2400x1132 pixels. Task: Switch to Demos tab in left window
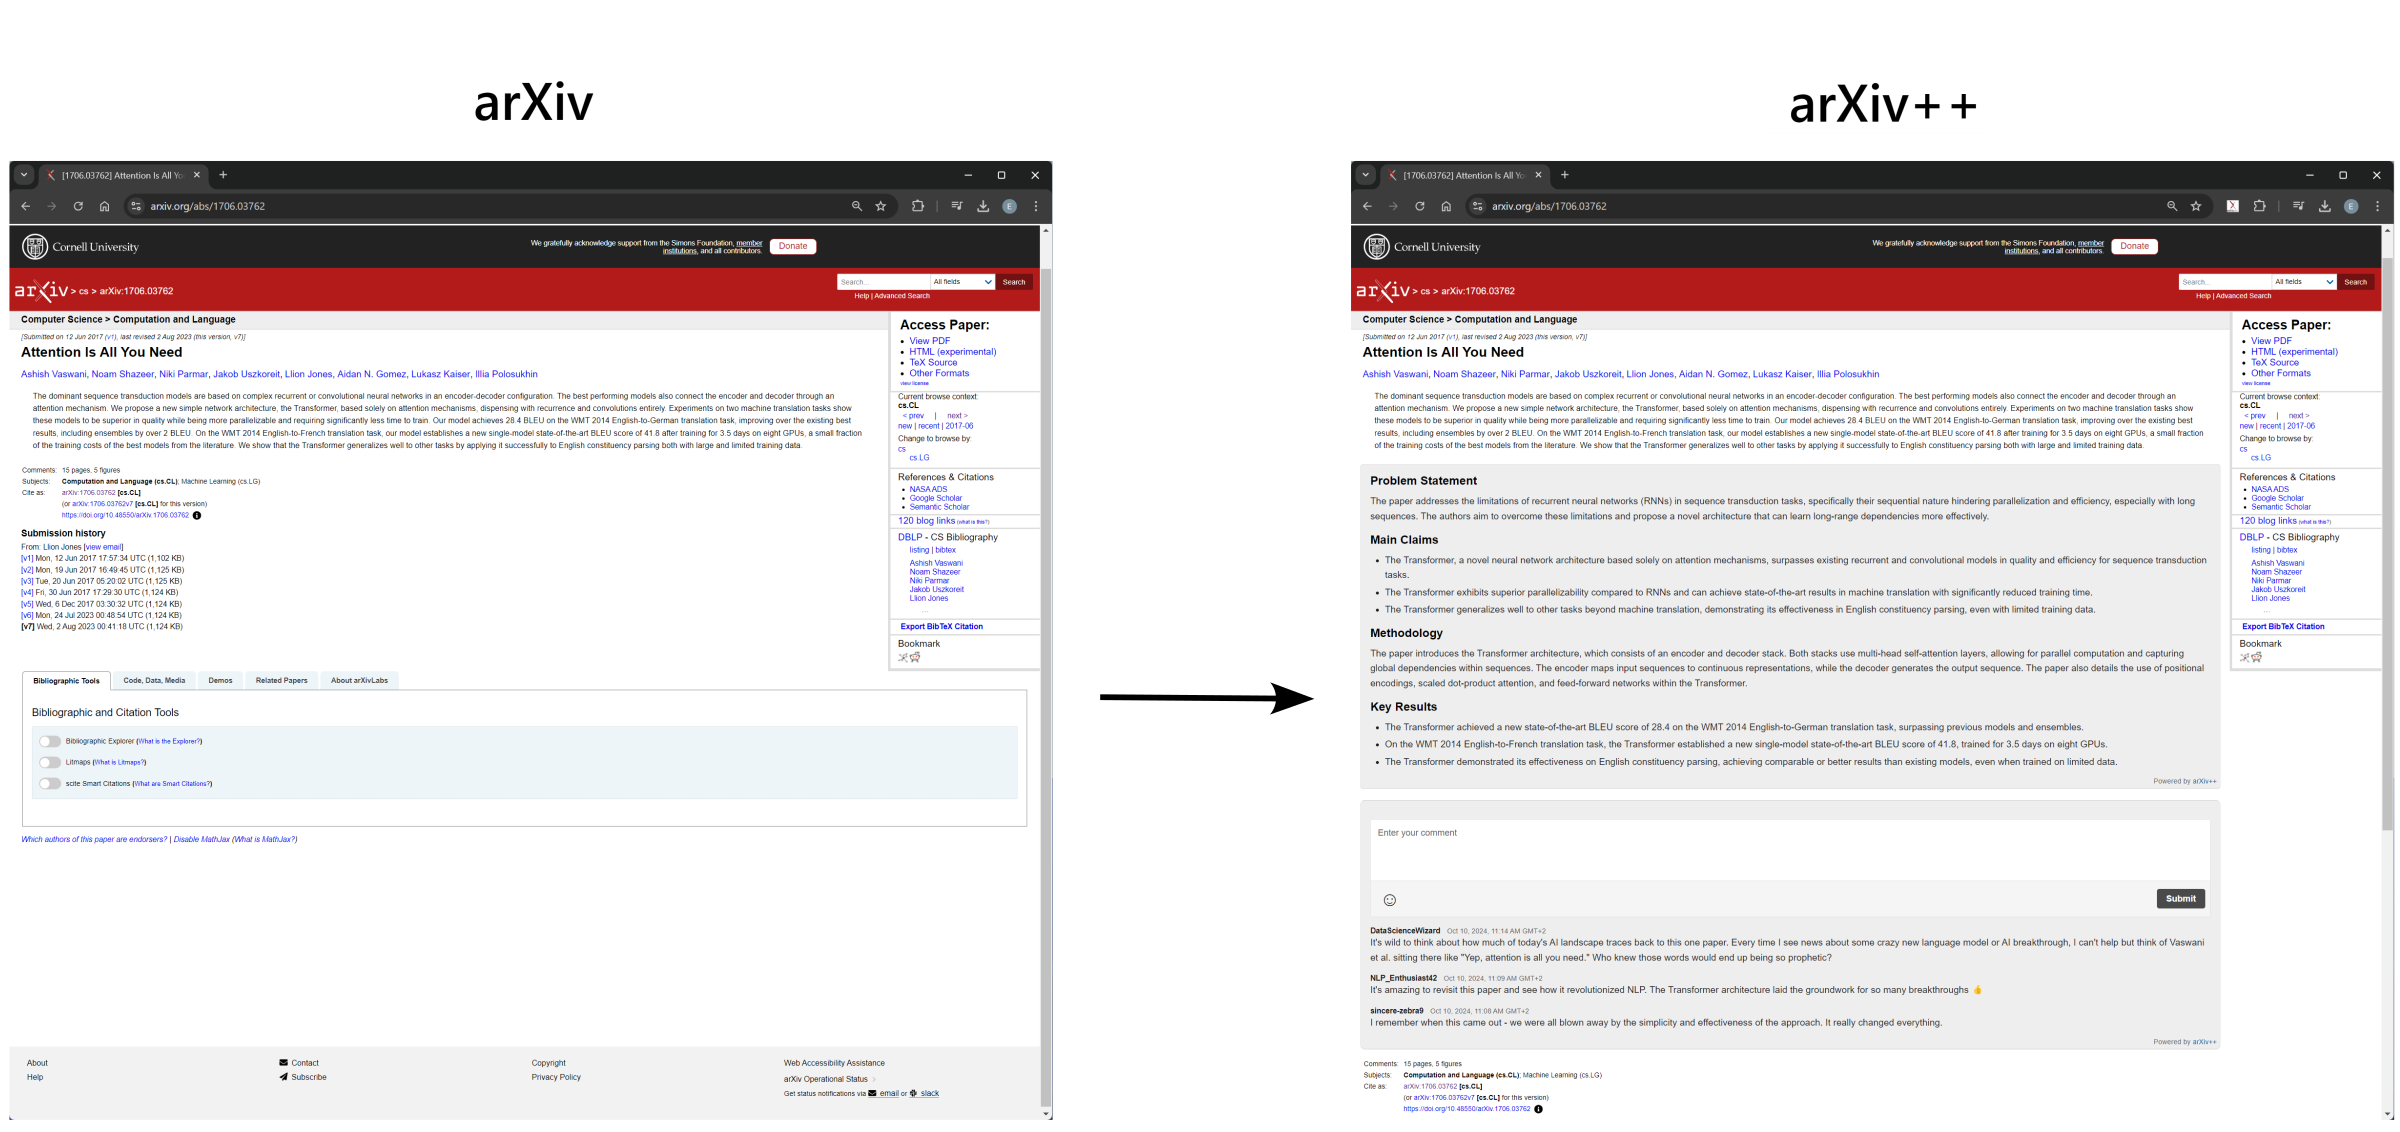coord(220,681)
